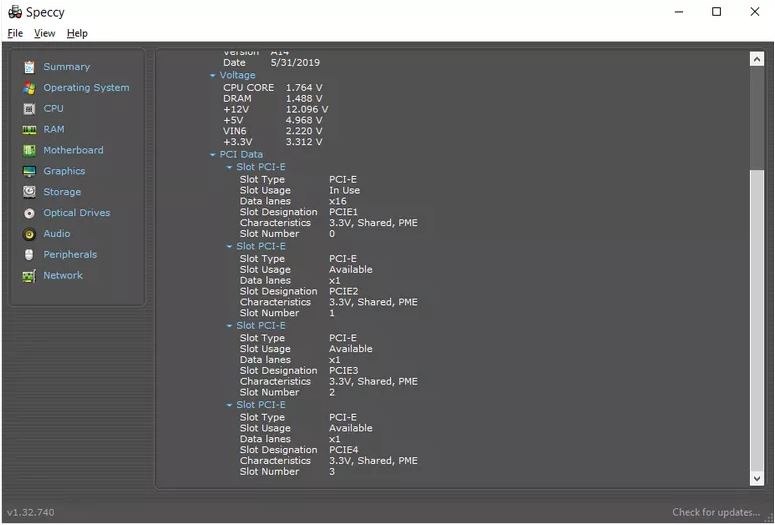This screenshot has height=525, width=775.
Task: Switch to the Network section
Action: point(63,275)
